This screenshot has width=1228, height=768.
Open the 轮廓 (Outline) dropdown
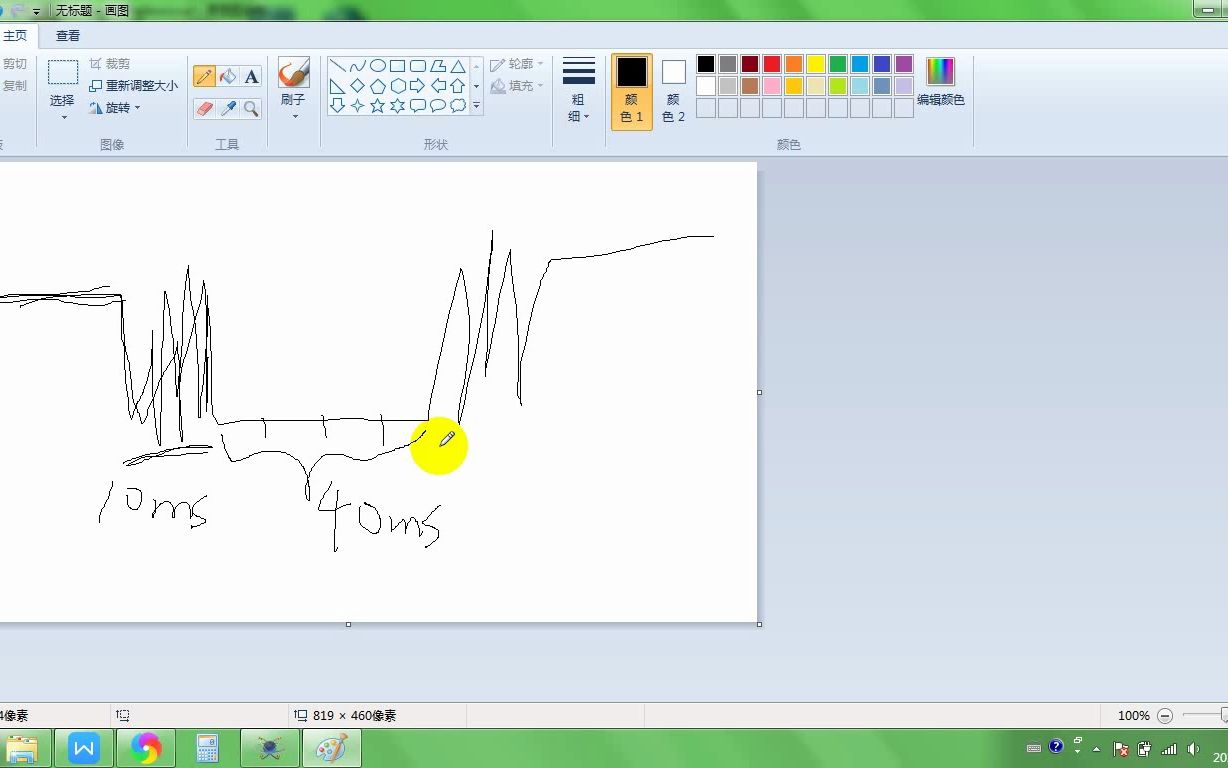click(x=517, y=64)
